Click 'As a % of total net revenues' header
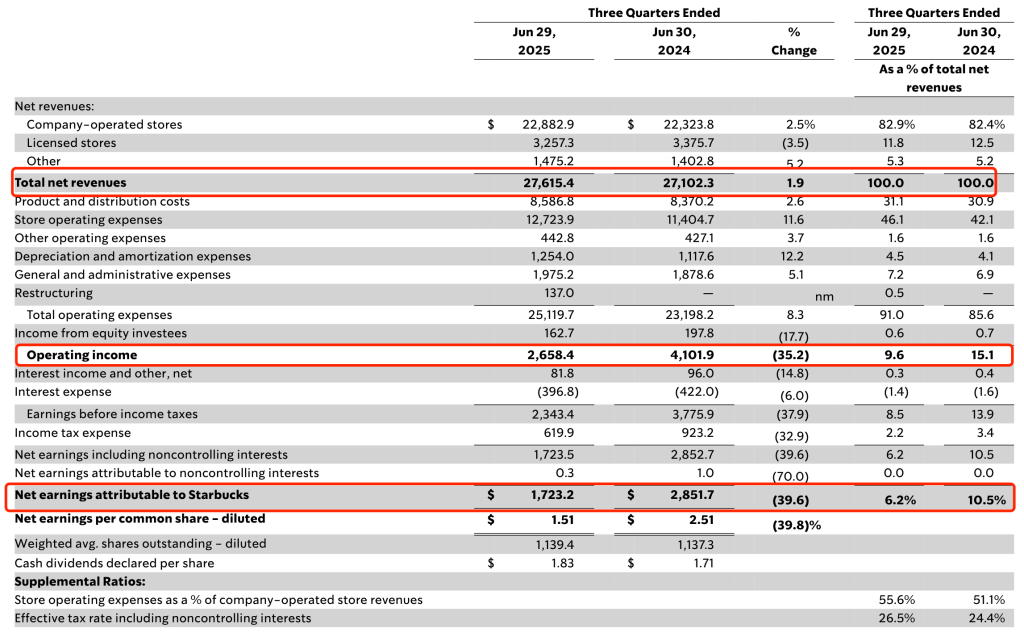 (934, 78)
